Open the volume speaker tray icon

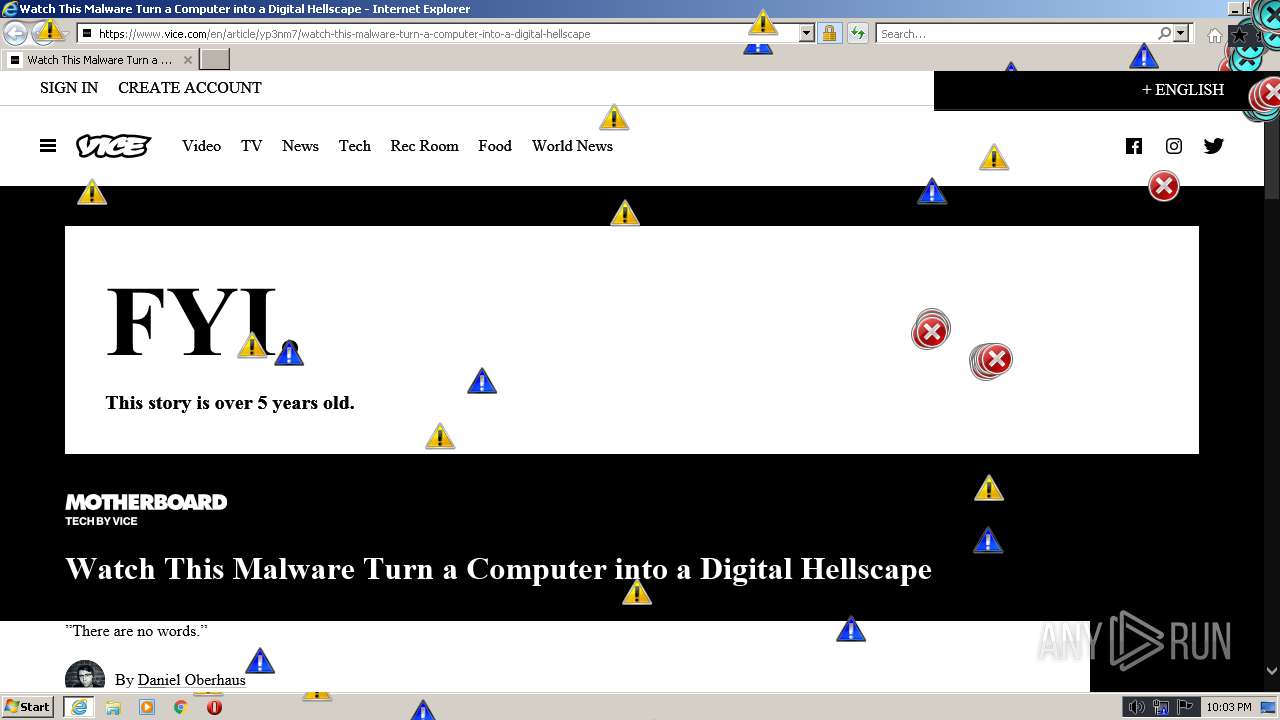(1136, 707)
